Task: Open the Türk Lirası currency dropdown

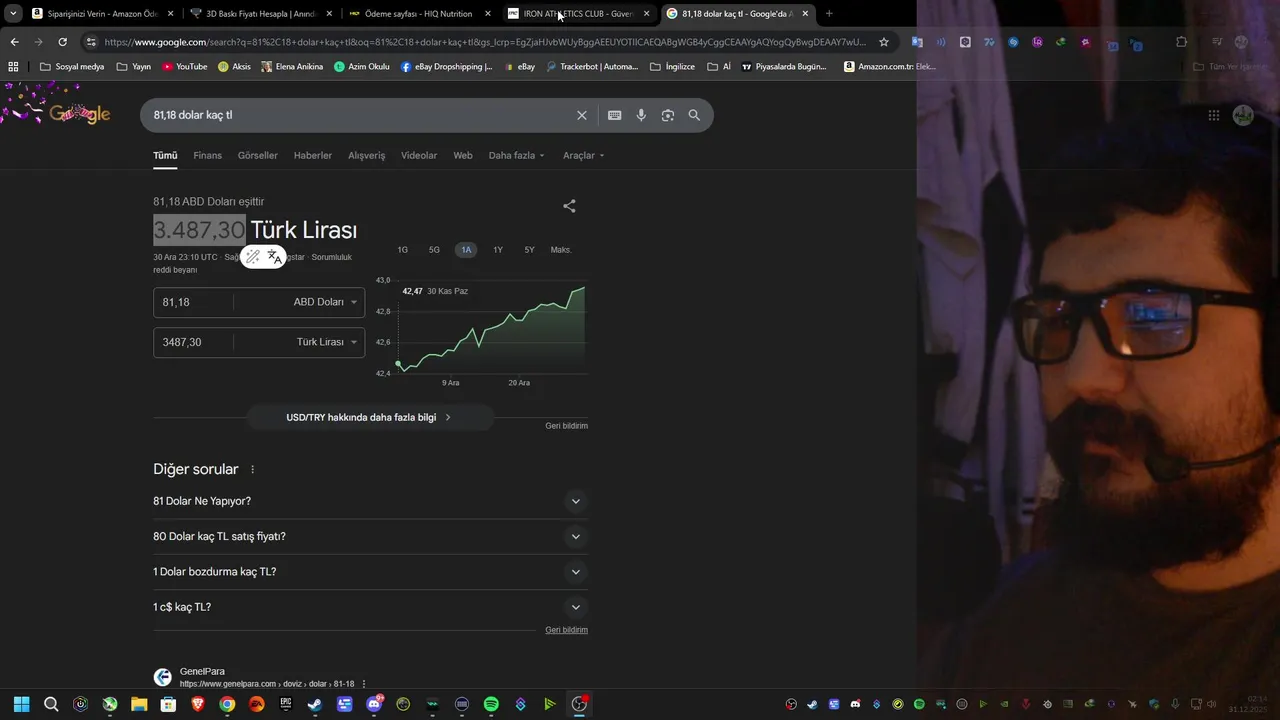Action: (326, 342)
